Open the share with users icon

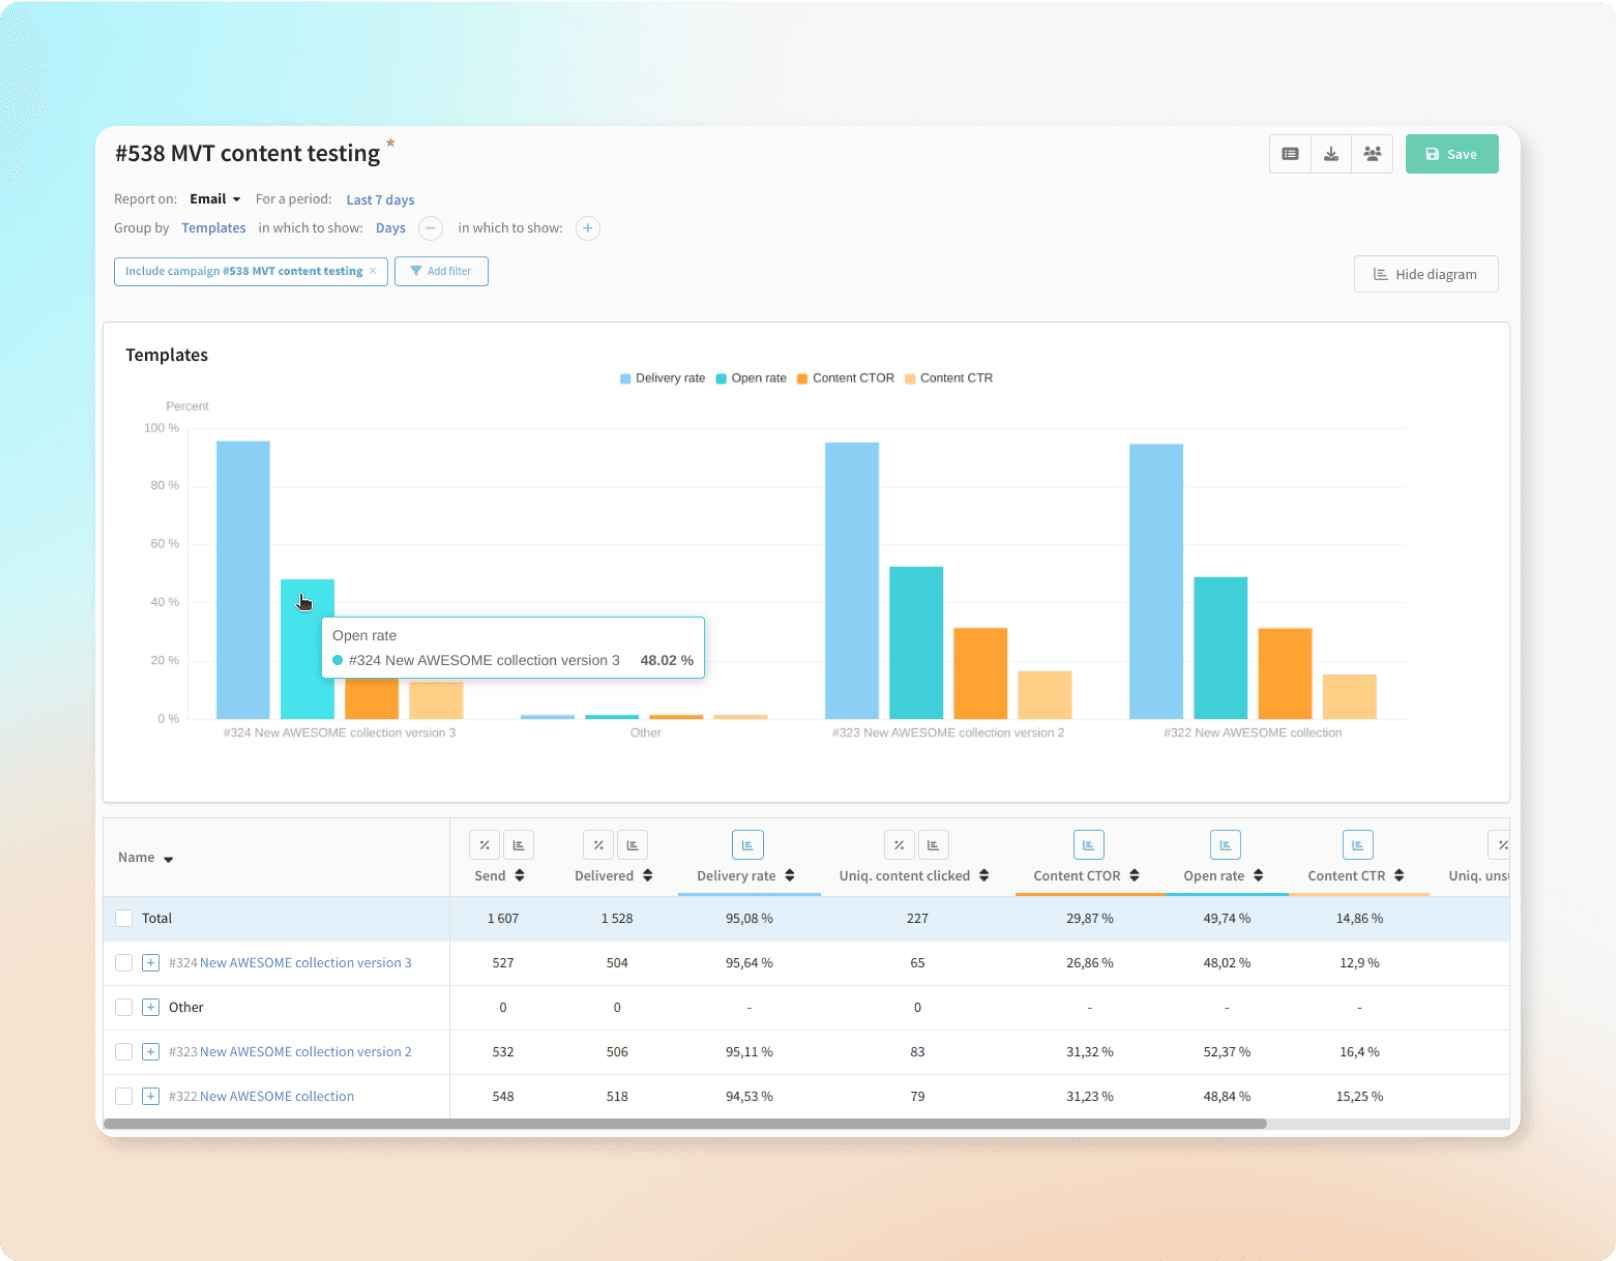[1372, 154]
